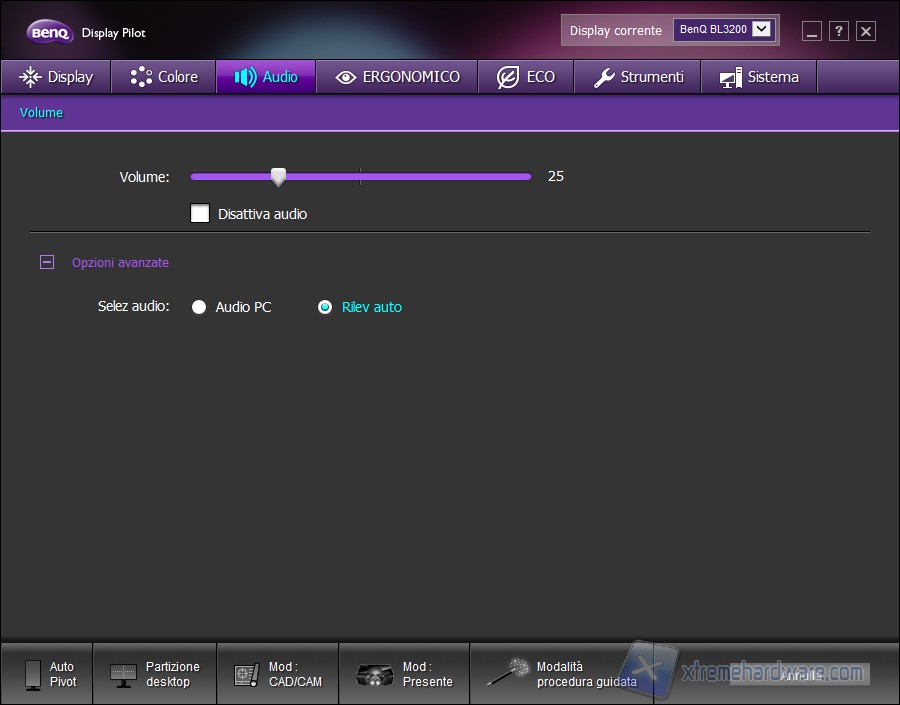The width and height of the screenshot is (900, 705).
Task: Collapse the Opzioni avanzate section
Action: click(47, 262)
